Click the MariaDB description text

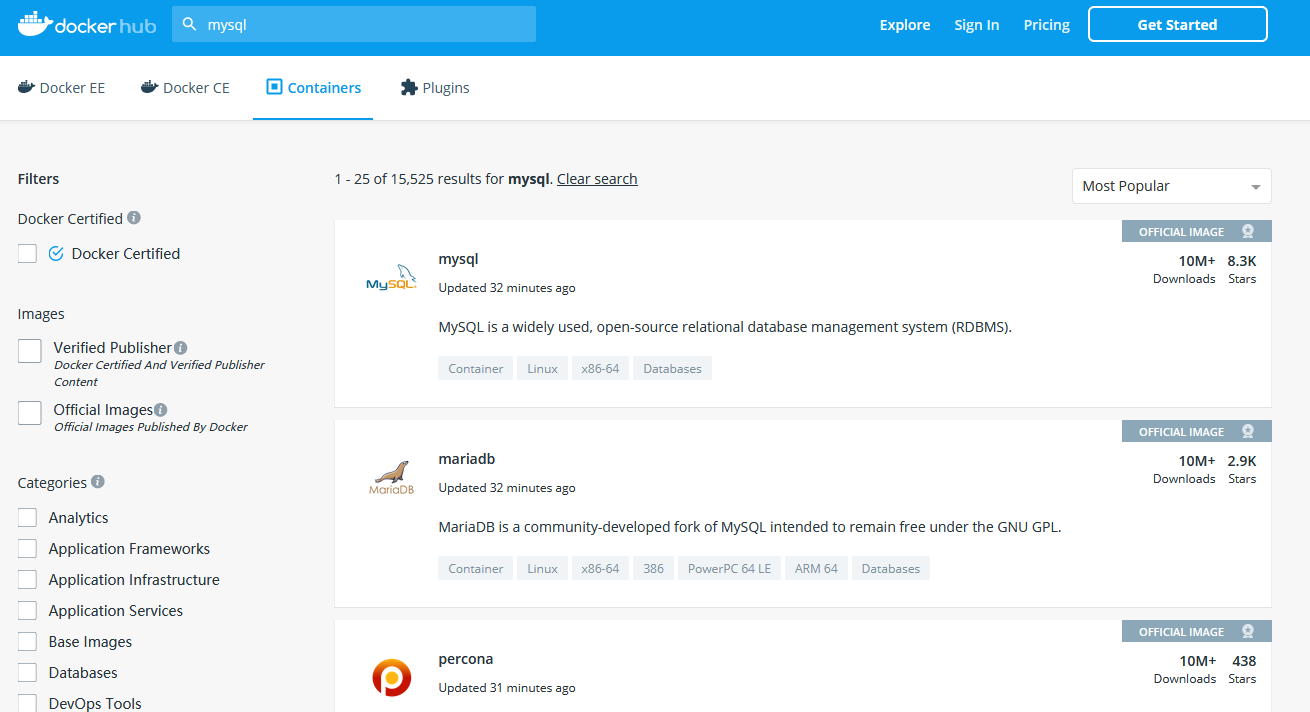click(x=750, y=527)
